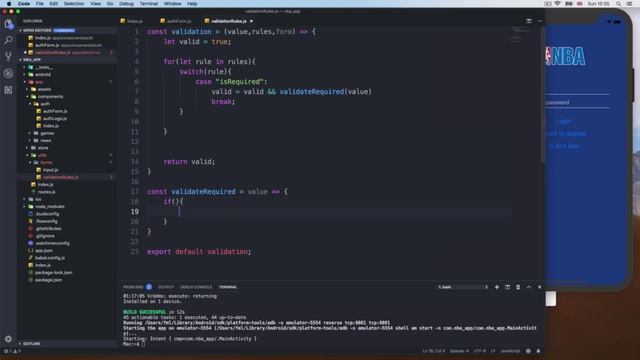
Task: Click UTF-8 encoding in status bar
Action: (x=480, y=351)
